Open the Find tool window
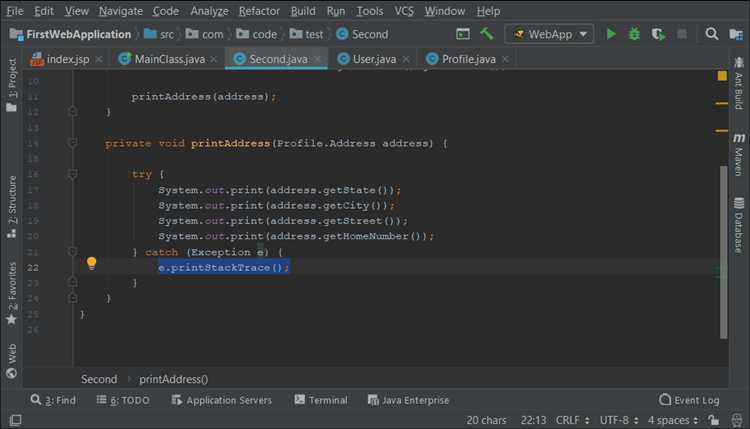Viewport: 750px width, 429px height. pyautogui.click(x=53, y=400)
